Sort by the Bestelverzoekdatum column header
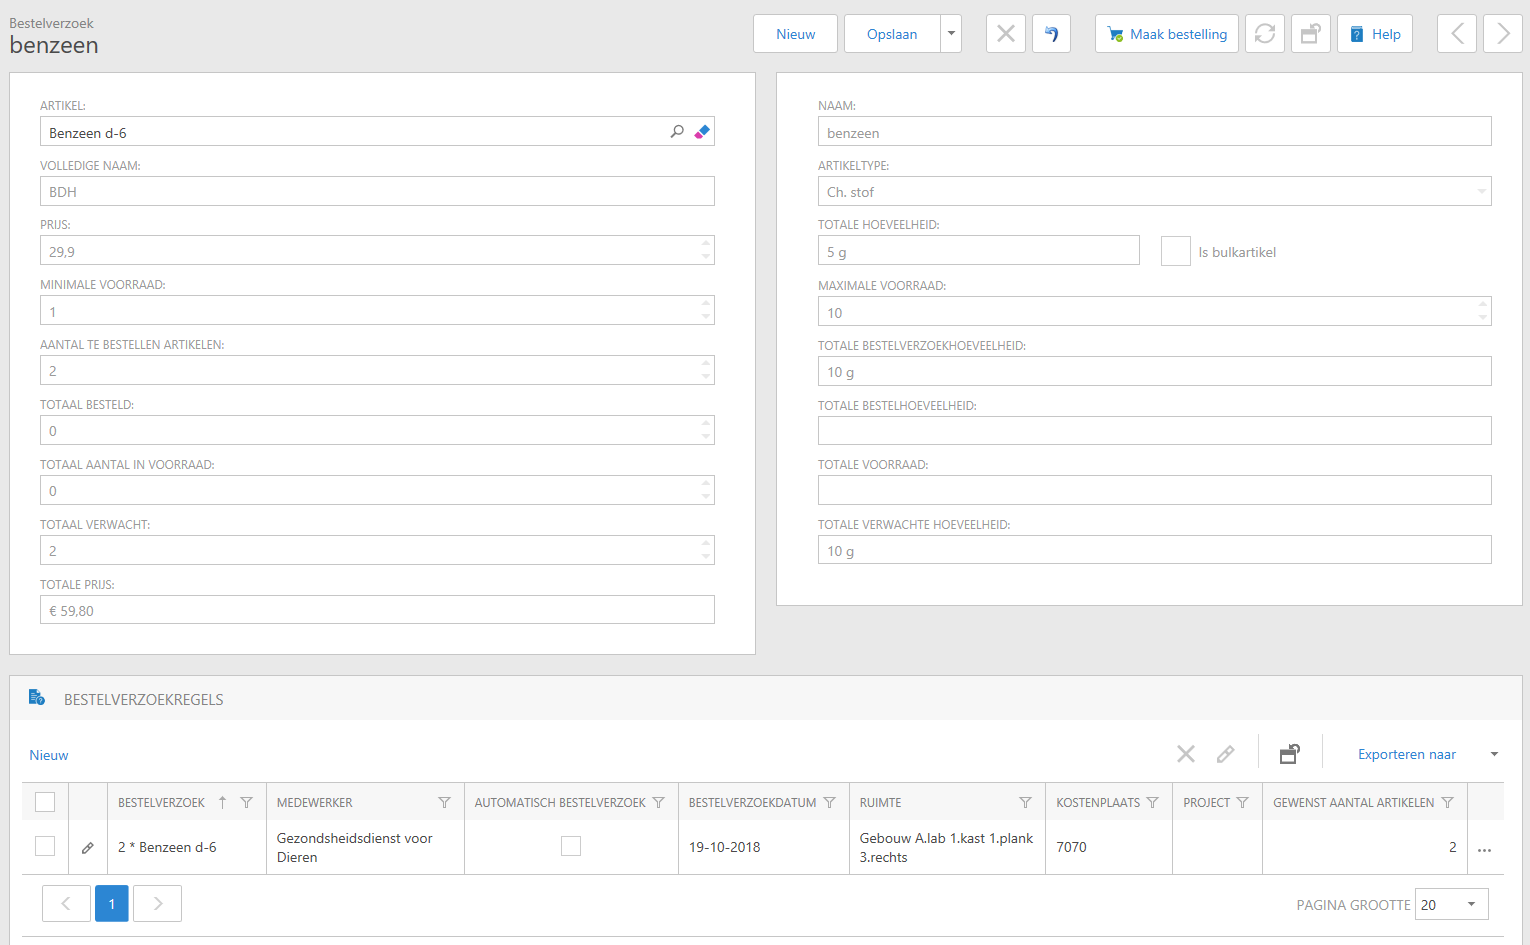1530x945 pixels. click(x=752, y=803)
